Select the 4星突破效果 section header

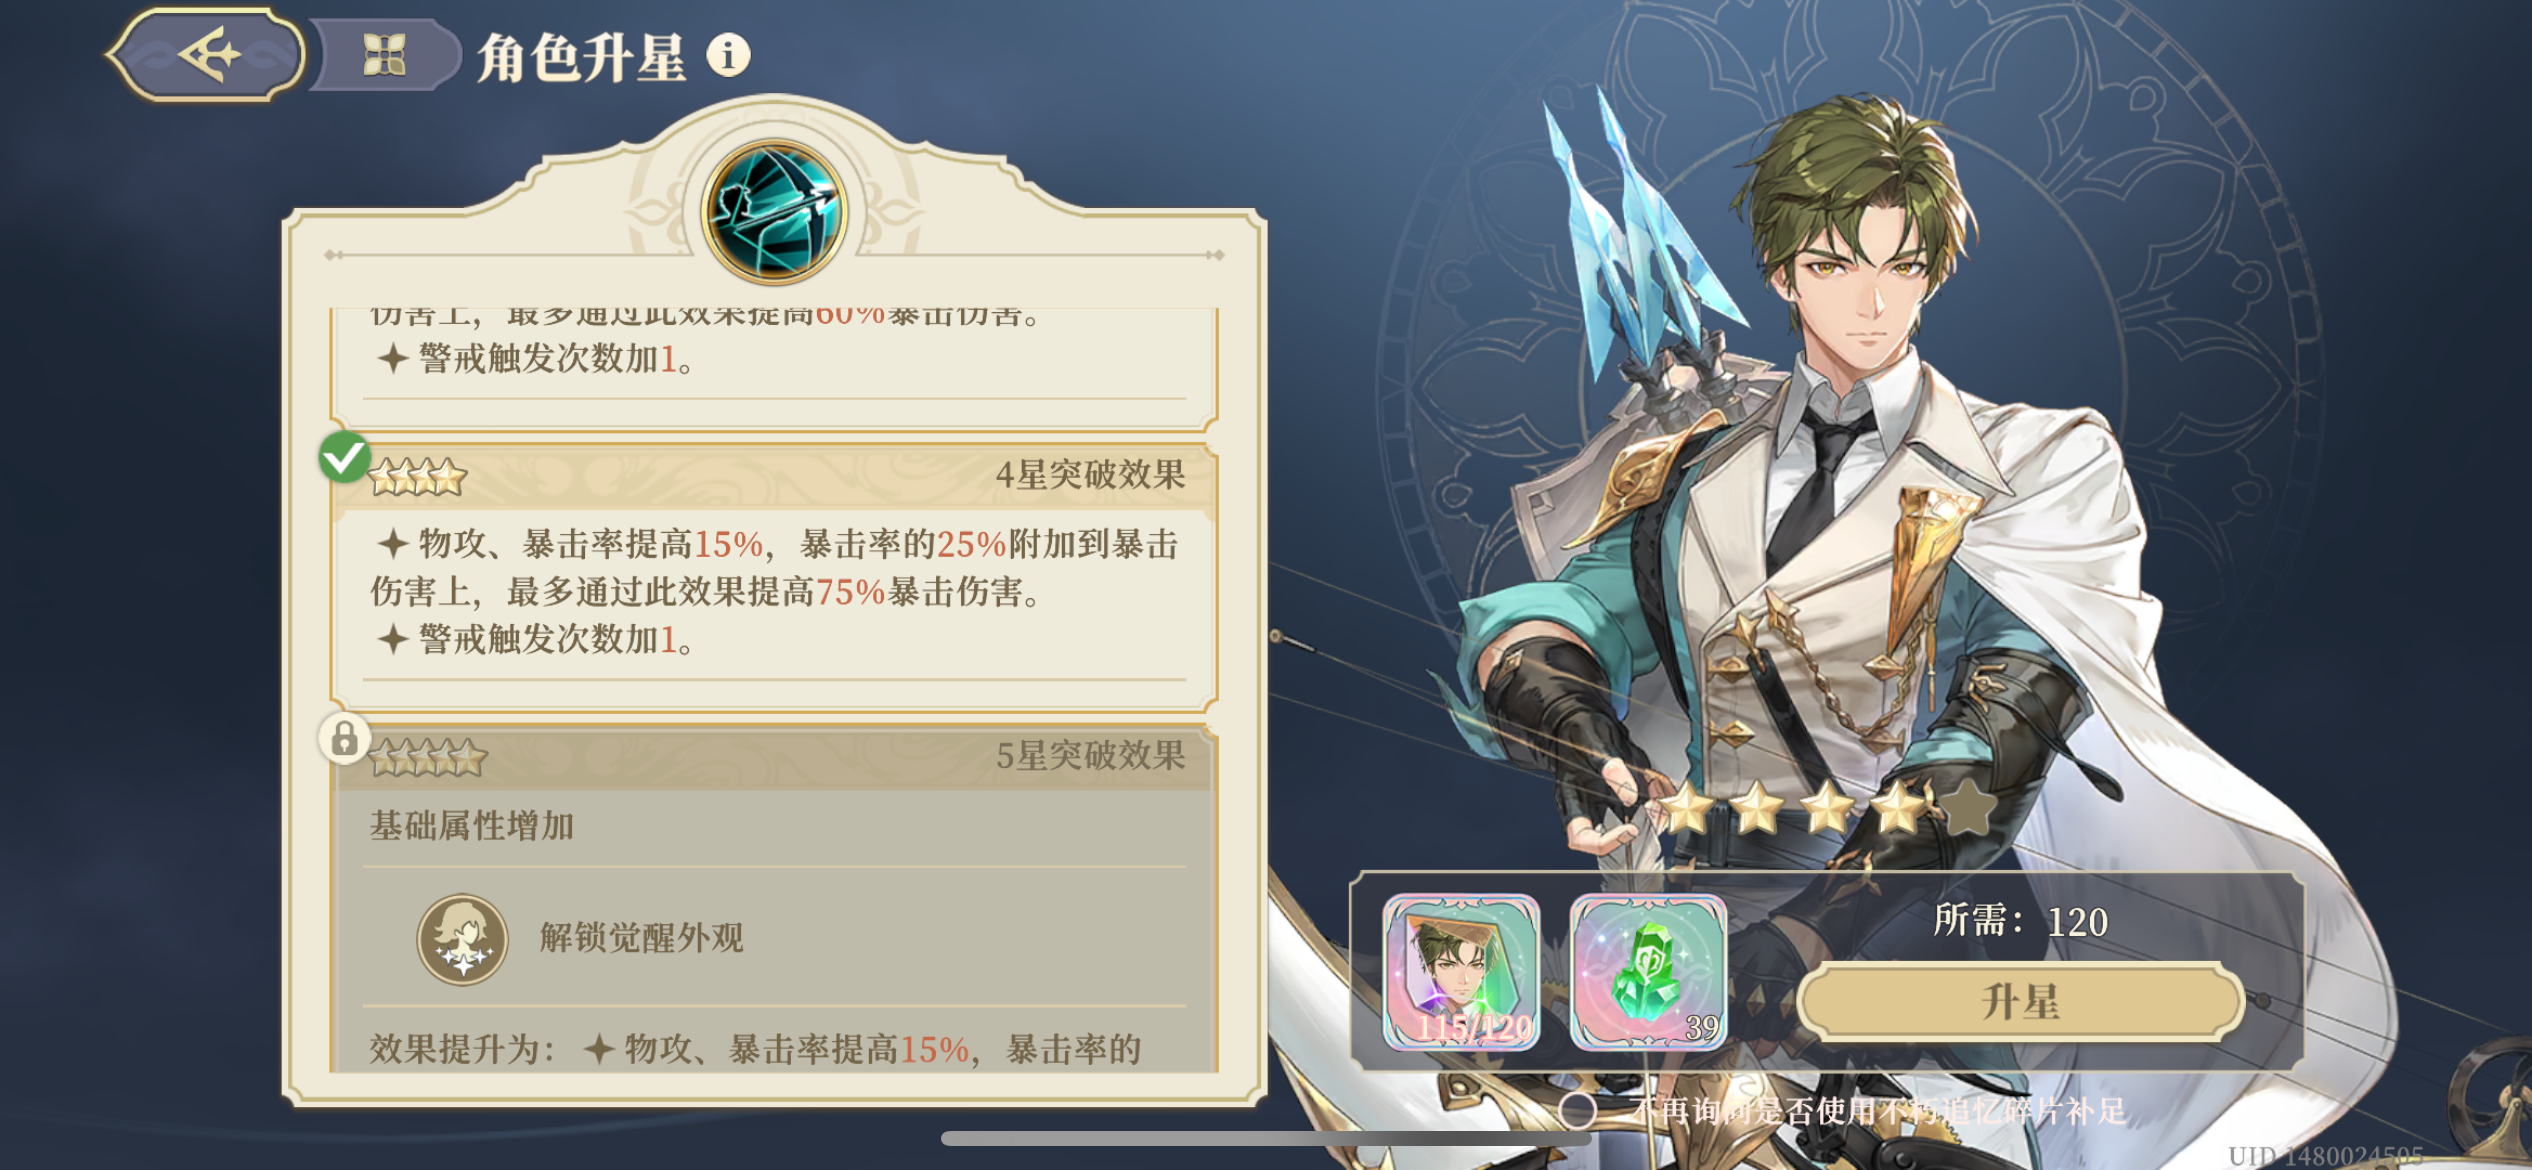tap(775, 476)
